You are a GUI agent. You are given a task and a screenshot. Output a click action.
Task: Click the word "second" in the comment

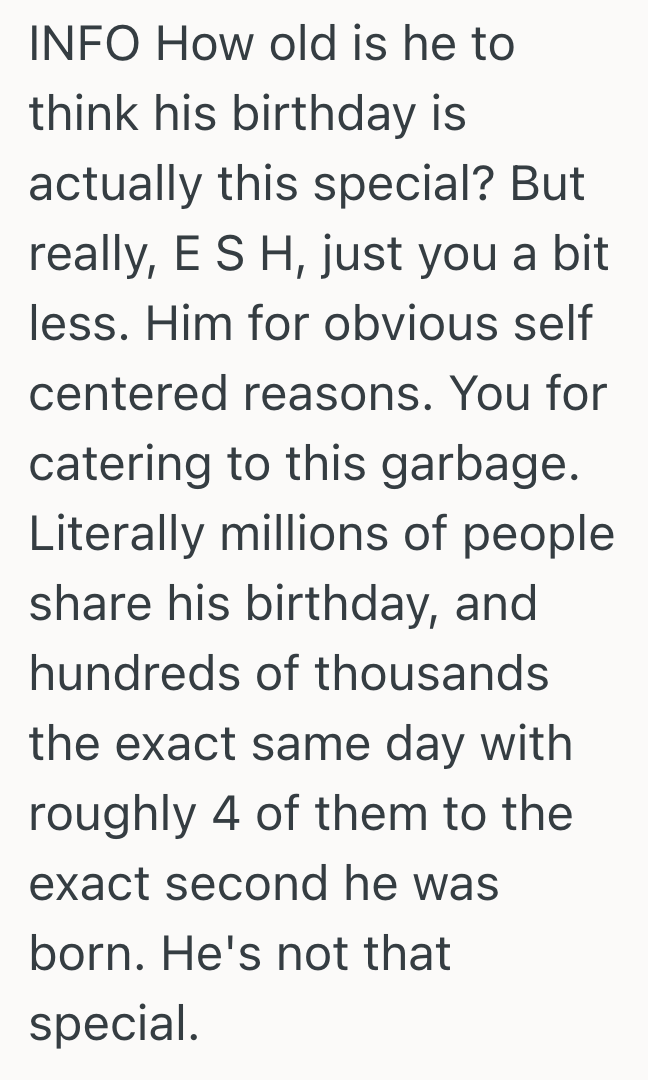click(261, 884)
